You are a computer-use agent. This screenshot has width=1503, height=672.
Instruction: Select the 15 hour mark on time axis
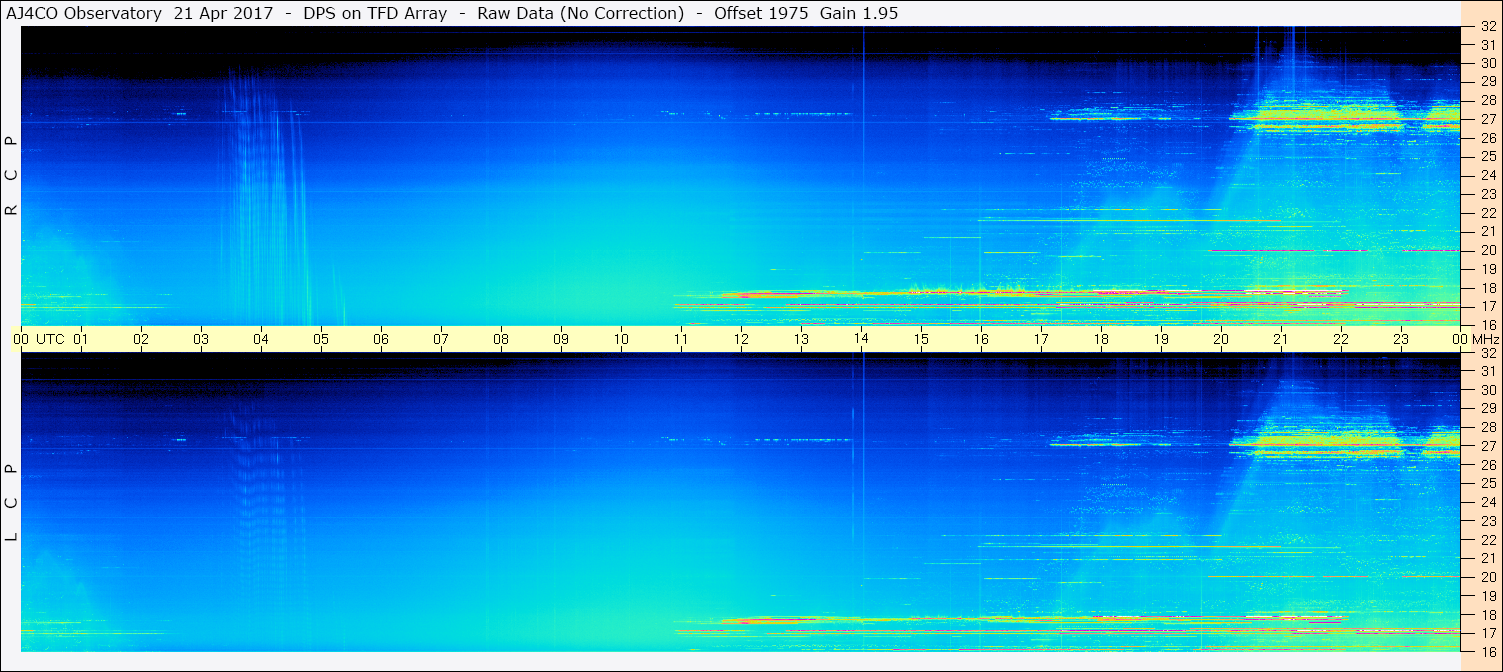pos(921,339)
